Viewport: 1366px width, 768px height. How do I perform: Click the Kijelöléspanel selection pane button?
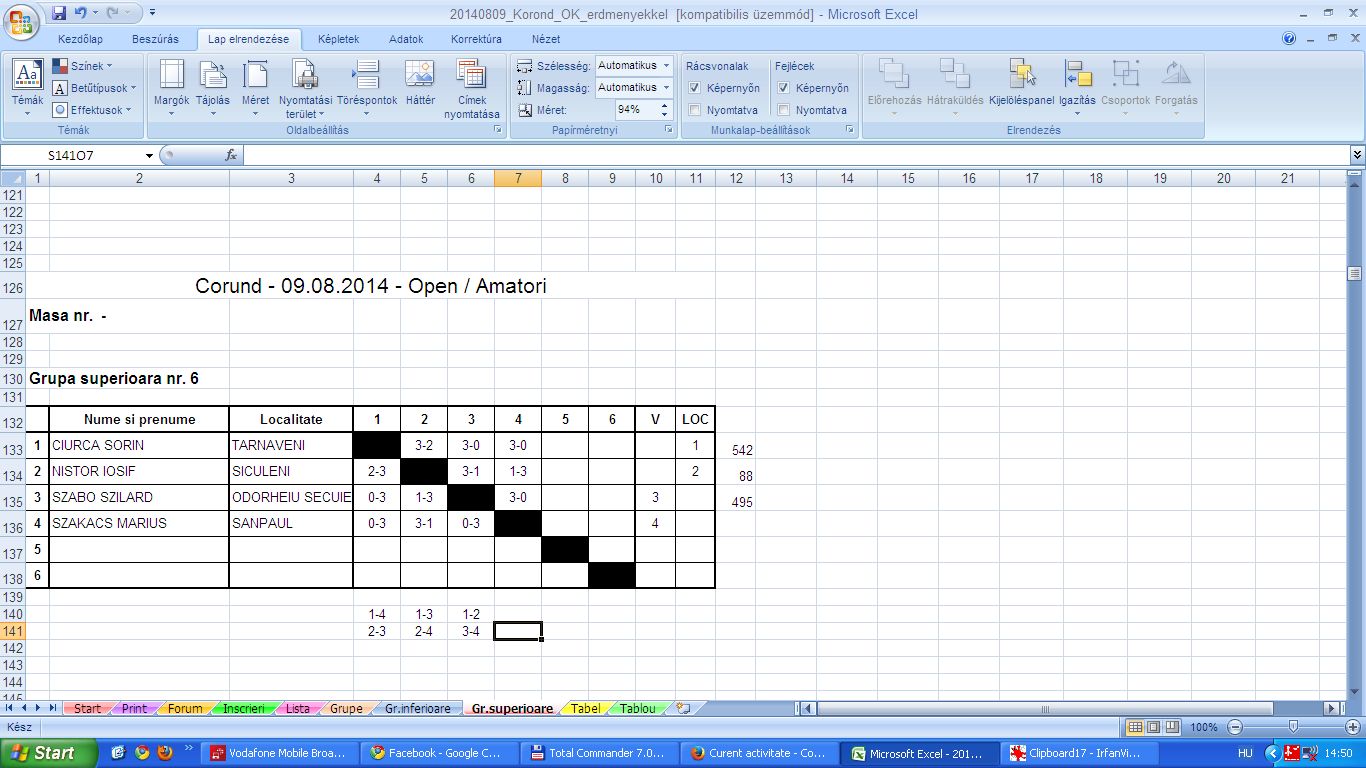pos(1021,85)
